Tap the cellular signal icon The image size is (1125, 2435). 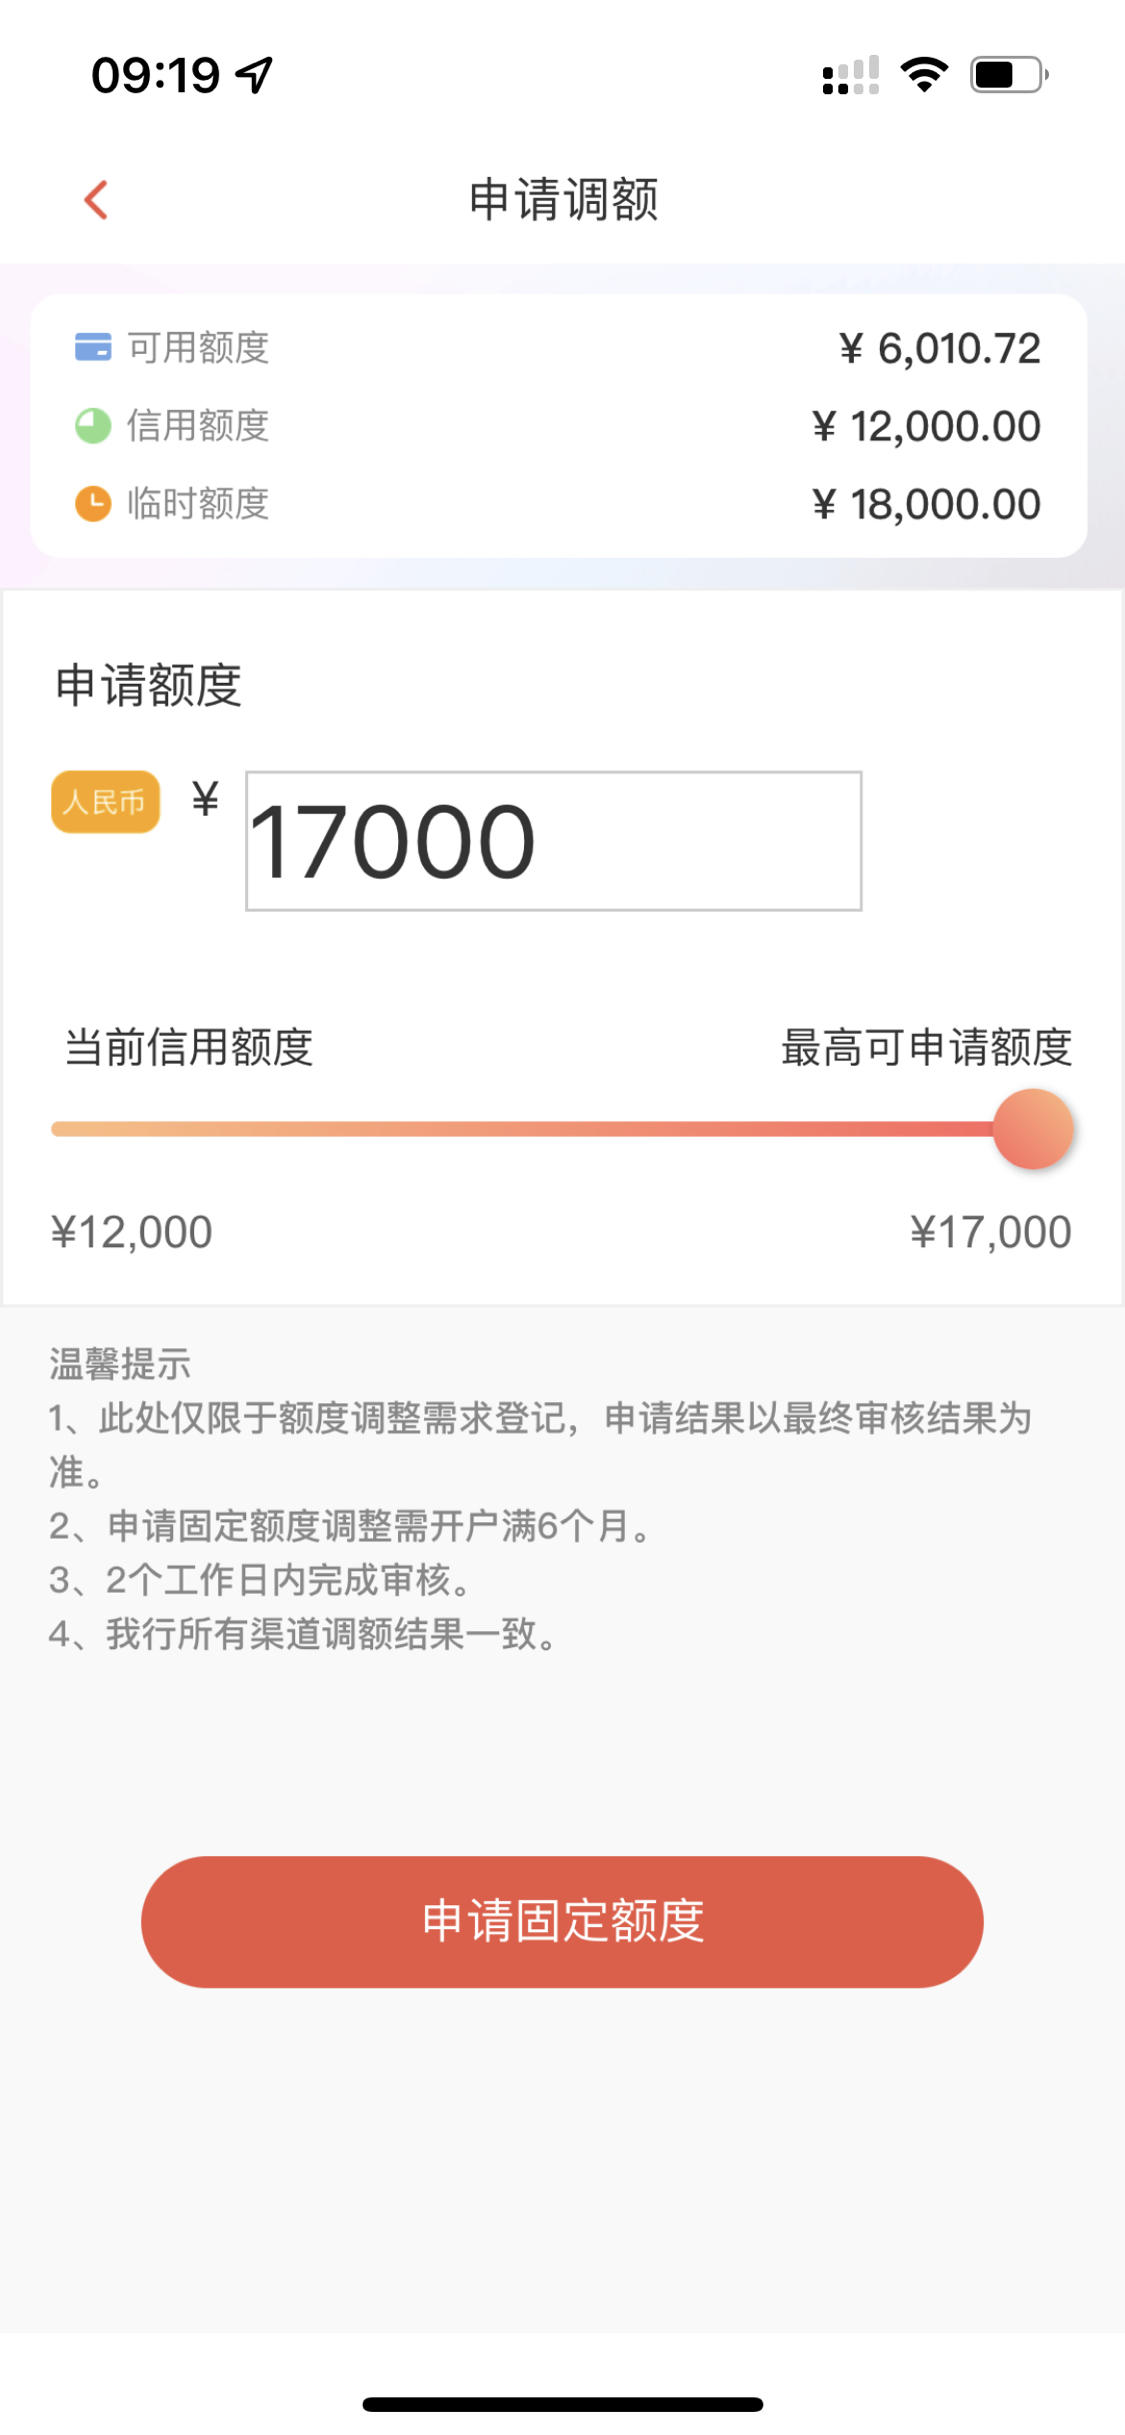click(x=850, y=76)
